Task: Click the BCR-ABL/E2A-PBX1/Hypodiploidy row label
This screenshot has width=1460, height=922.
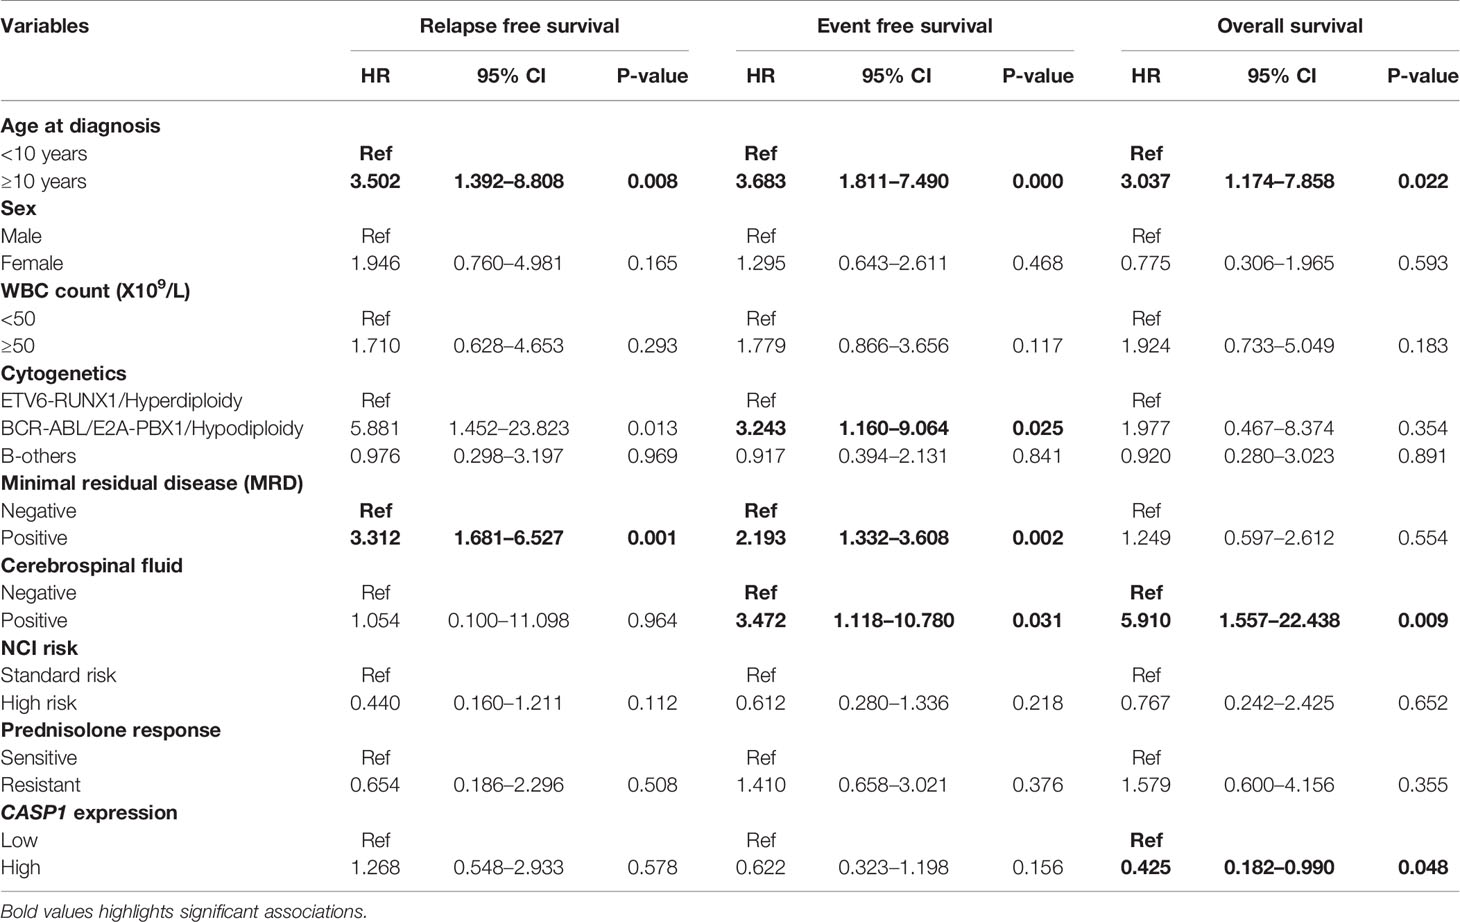Action: (152, 428)
